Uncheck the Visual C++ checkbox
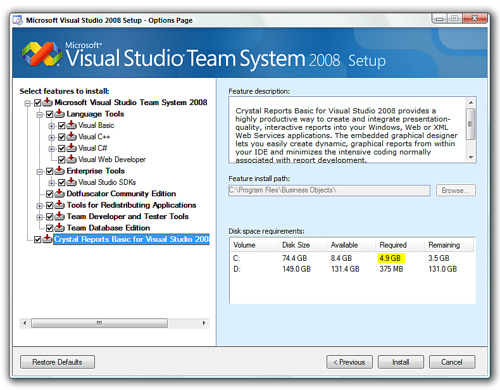 tap(61, 137)
